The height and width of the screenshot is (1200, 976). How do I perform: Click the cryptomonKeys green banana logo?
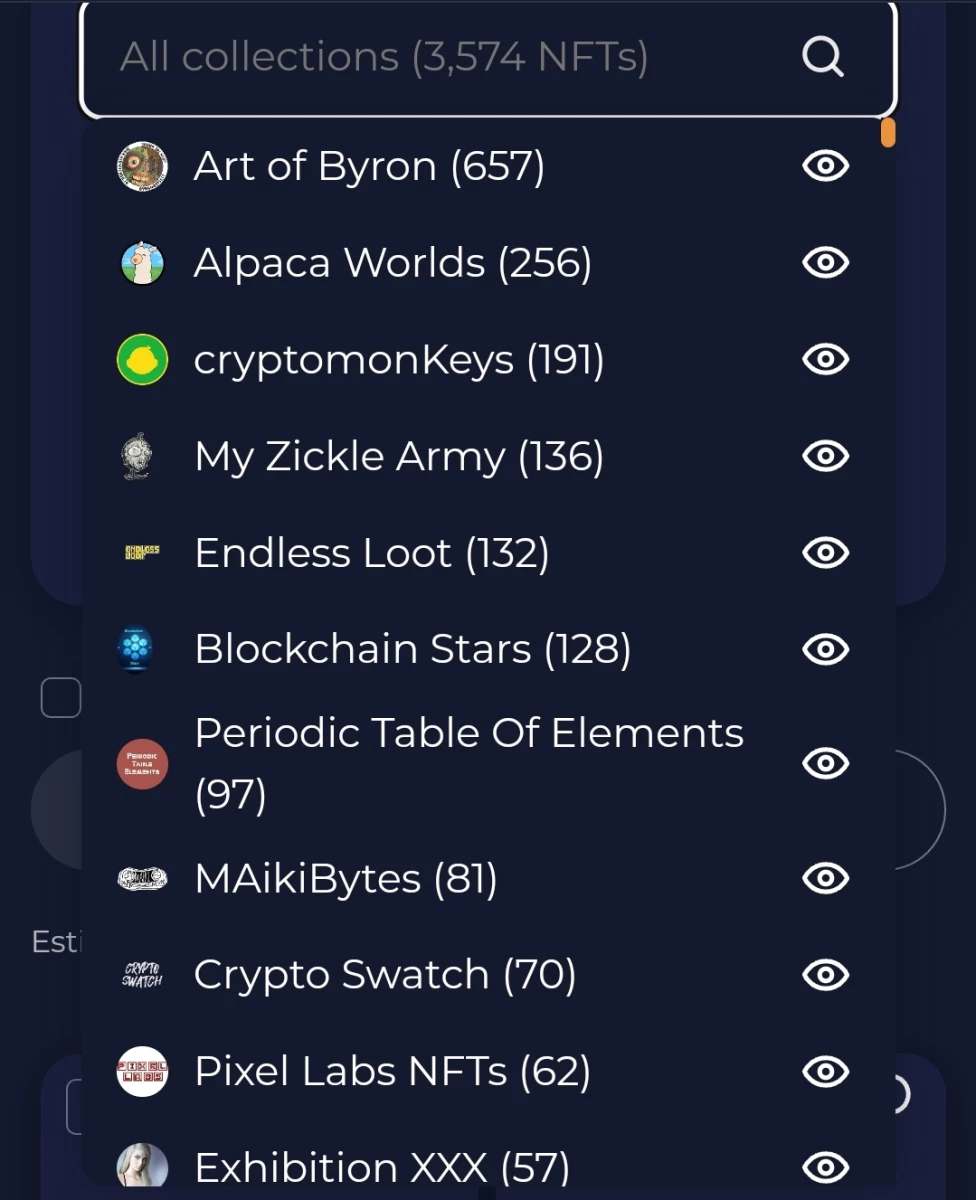click(x=142, y=360)
